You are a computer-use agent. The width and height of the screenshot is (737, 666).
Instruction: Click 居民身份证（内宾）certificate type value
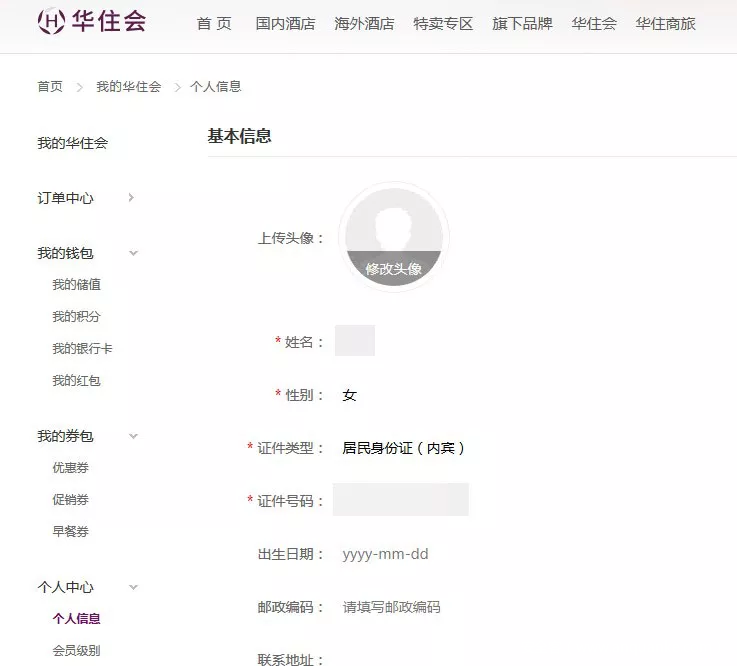click(x=403, y=448)
